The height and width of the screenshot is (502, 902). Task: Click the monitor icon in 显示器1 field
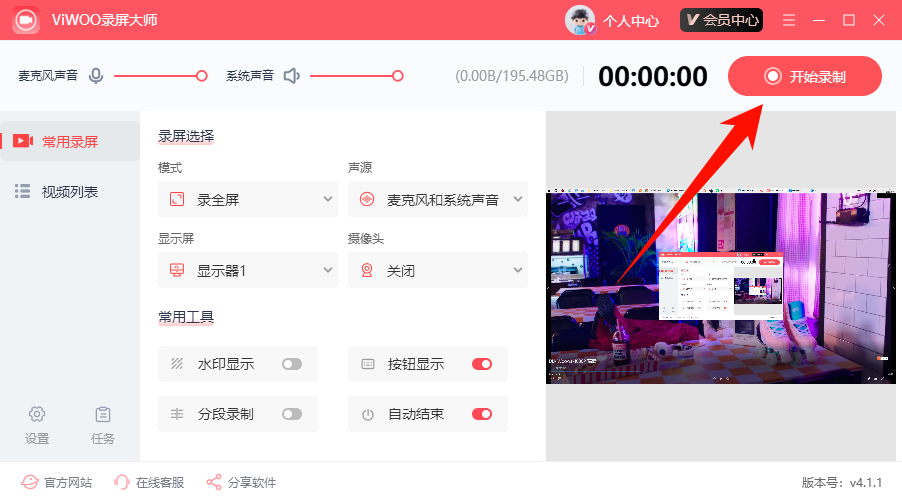177,270
